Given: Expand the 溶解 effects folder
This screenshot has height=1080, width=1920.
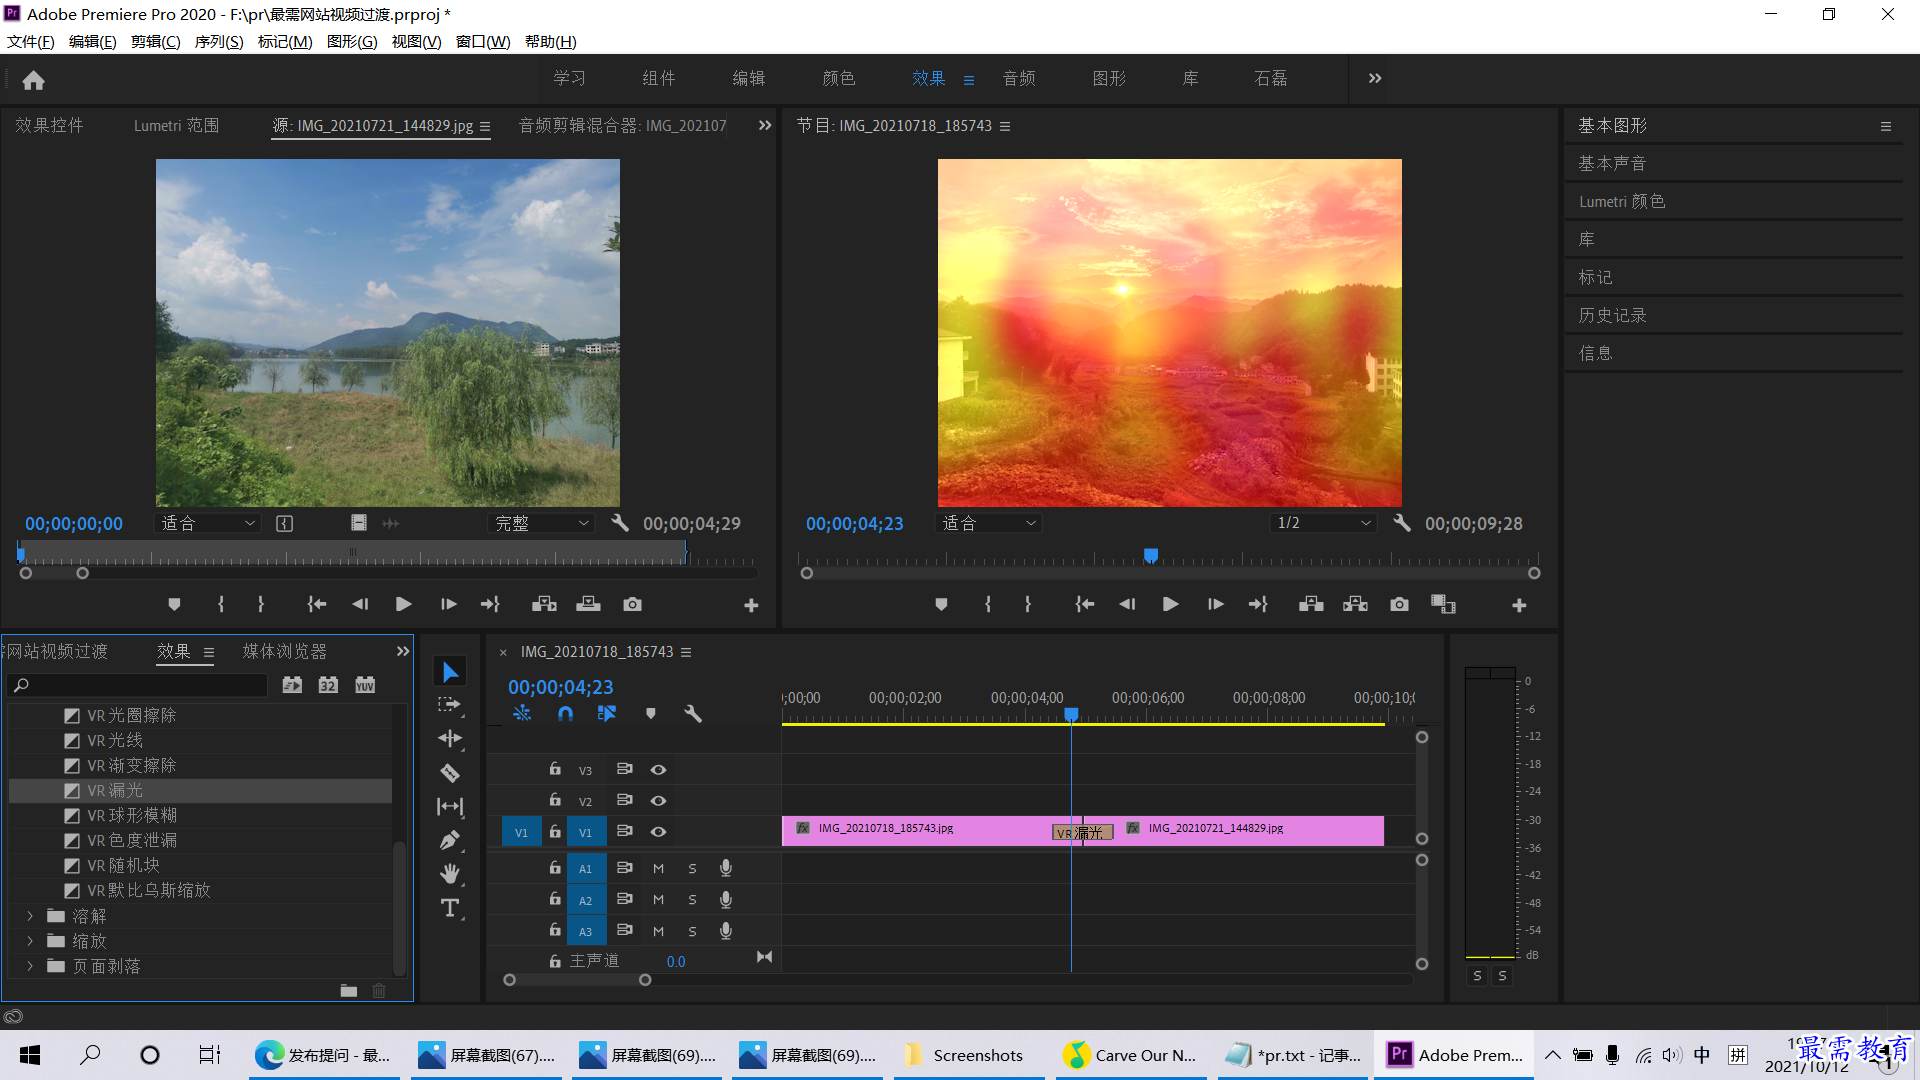Looking at the screenshot, I should click(30, 916).
